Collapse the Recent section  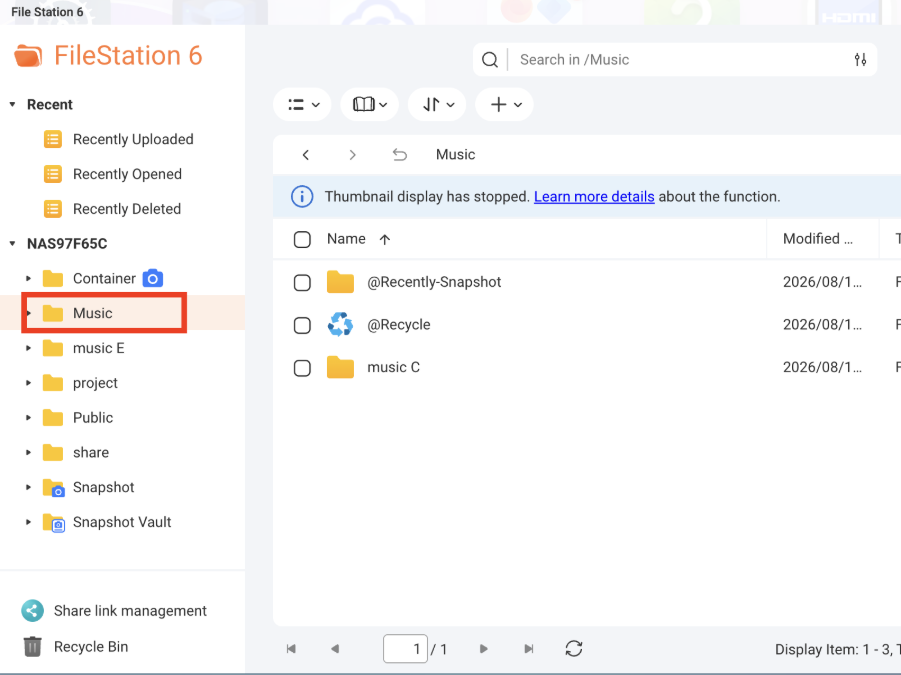12,105
